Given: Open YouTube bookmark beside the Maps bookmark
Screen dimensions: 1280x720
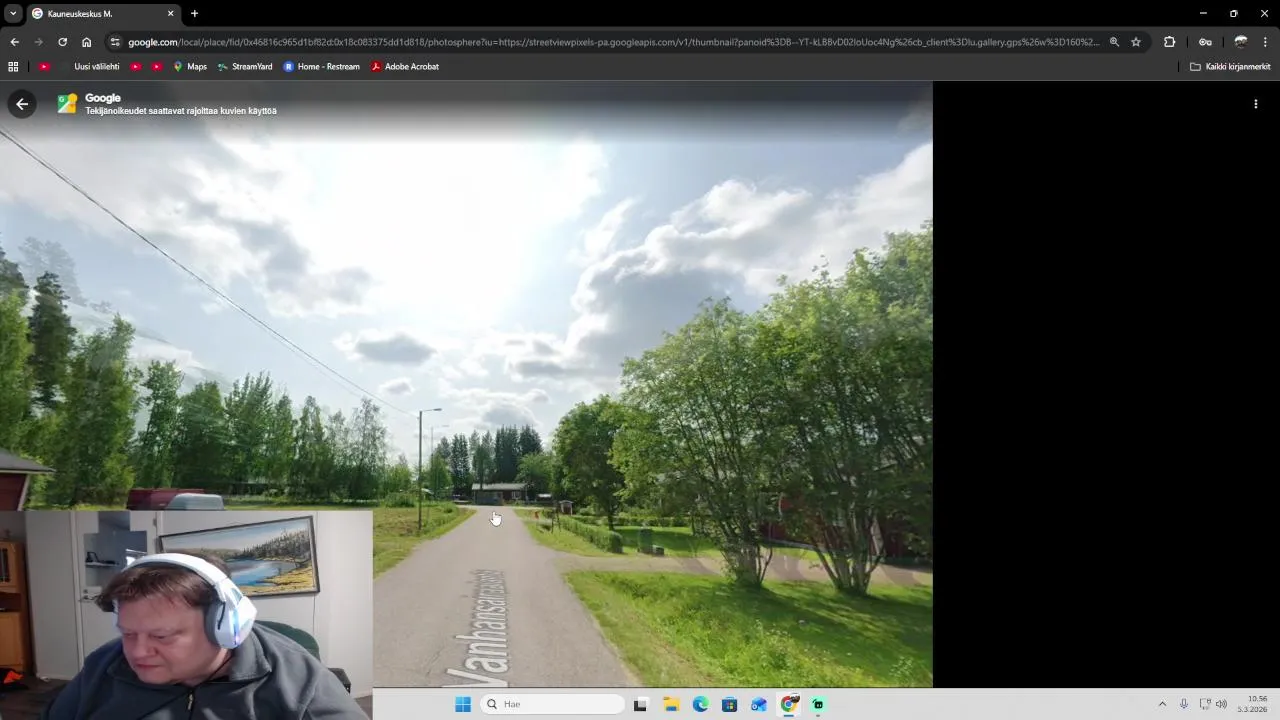Looking at the screenshot, I should tap(157, 67).
